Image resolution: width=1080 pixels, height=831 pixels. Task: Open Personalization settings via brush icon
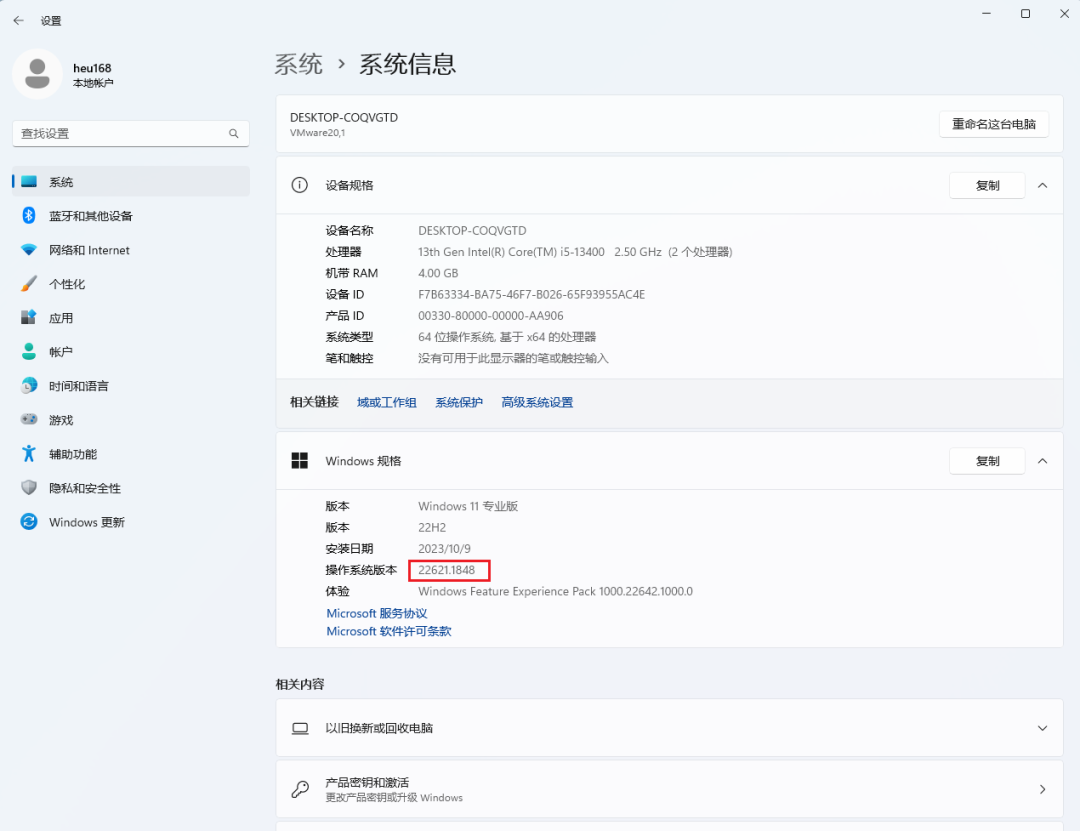click(x=29, y=283)
